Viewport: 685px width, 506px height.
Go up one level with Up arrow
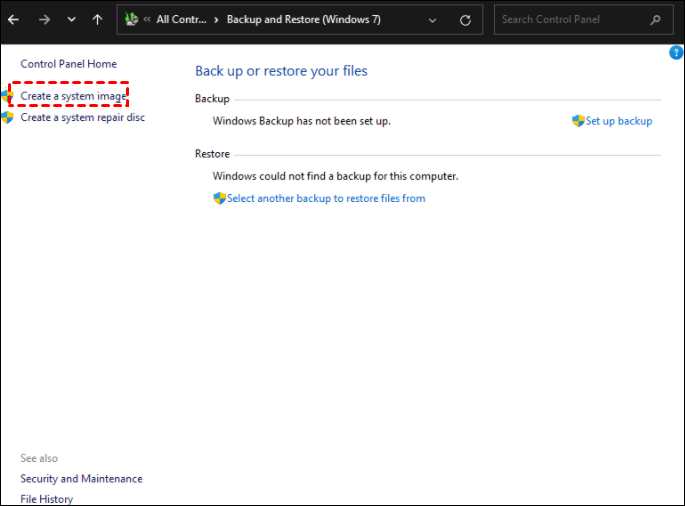tap(97, 20)
